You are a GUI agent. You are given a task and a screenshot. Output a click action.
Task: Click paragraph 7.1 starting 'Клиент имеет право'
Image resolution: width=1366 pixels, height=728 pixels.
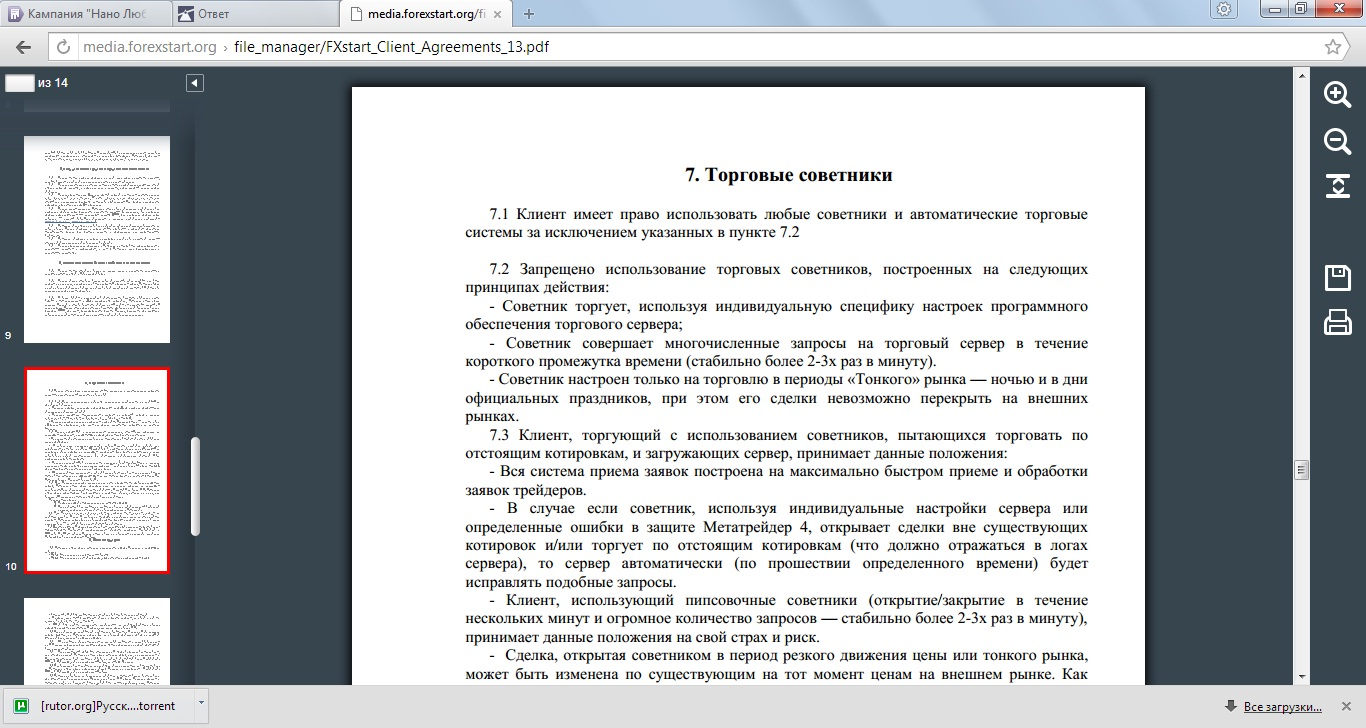[x=776, y=223]
